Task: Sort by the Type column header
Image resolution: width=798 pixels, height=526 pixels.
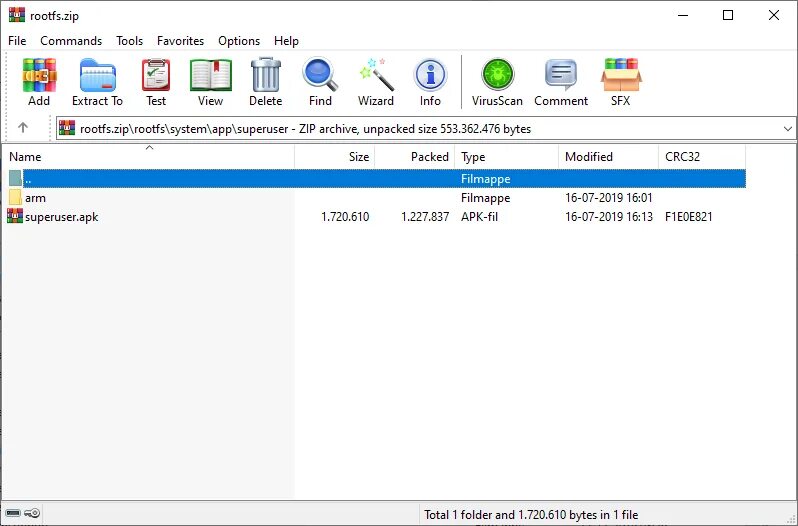Action: (507, 157)
